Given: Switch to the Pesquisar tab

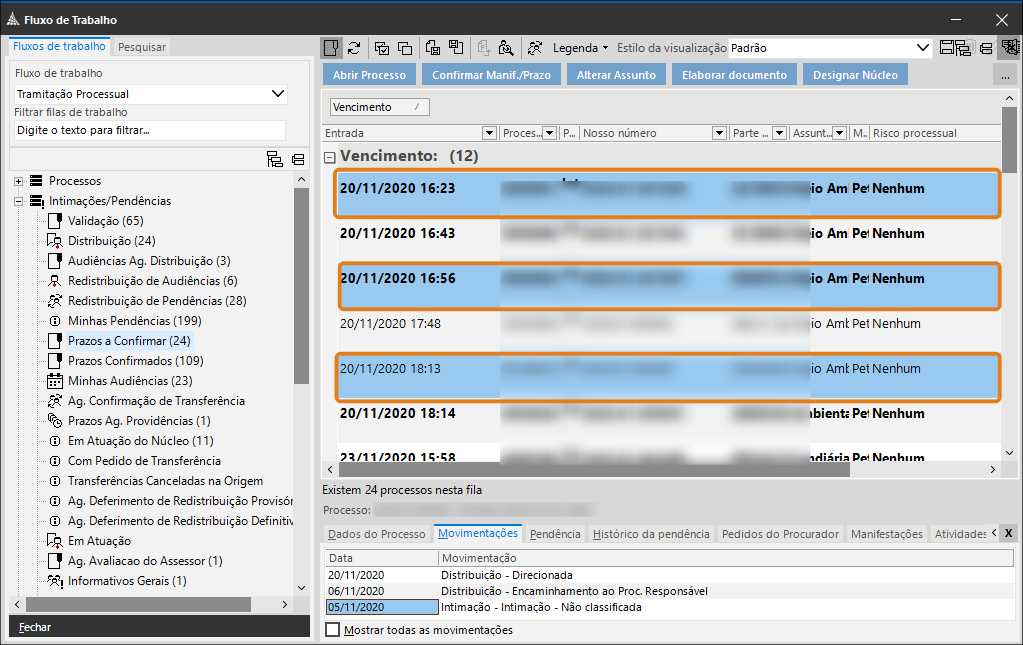Looking at the screenshot, I should [142, 47].
